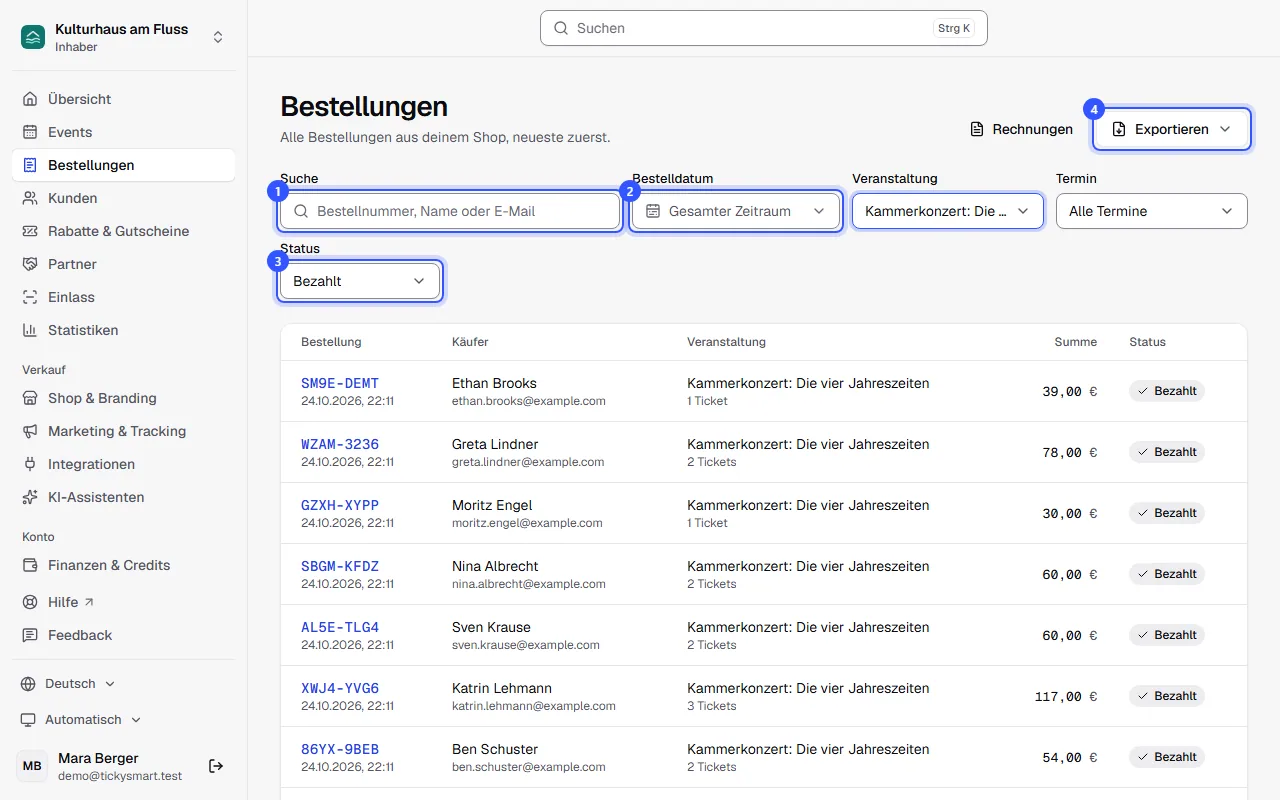Click the global Suchen field
Screen dimensions: 1280x800
pyautogui.click(x=764, y=28)
